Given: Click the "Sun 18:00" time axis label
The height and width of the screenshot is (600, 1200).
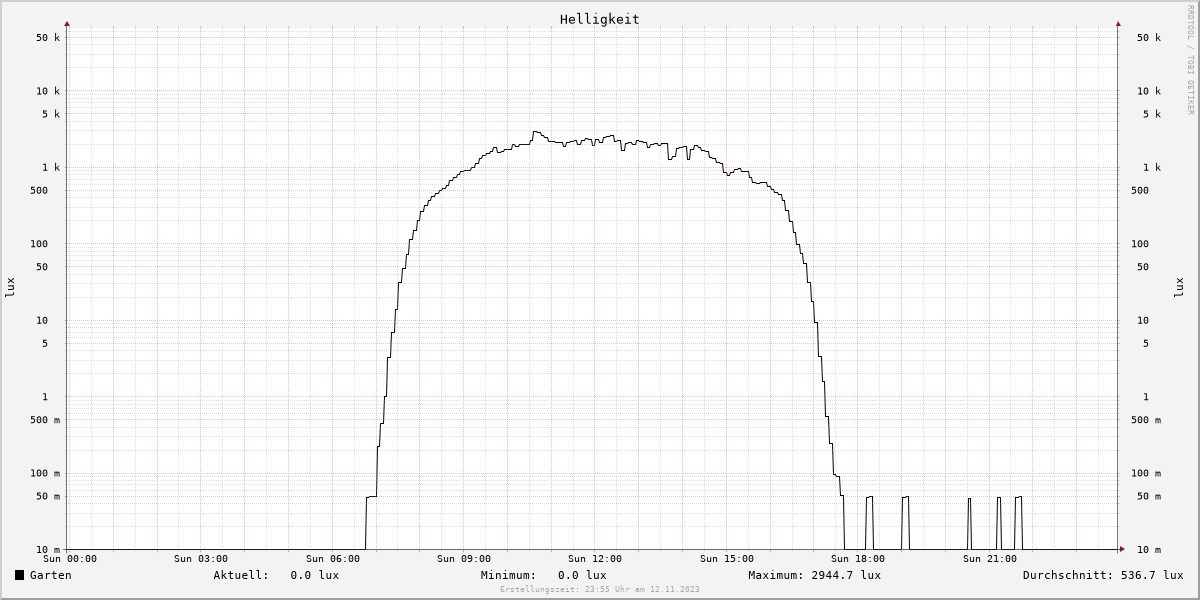Looking at the screenshot, I should [858, 559].
